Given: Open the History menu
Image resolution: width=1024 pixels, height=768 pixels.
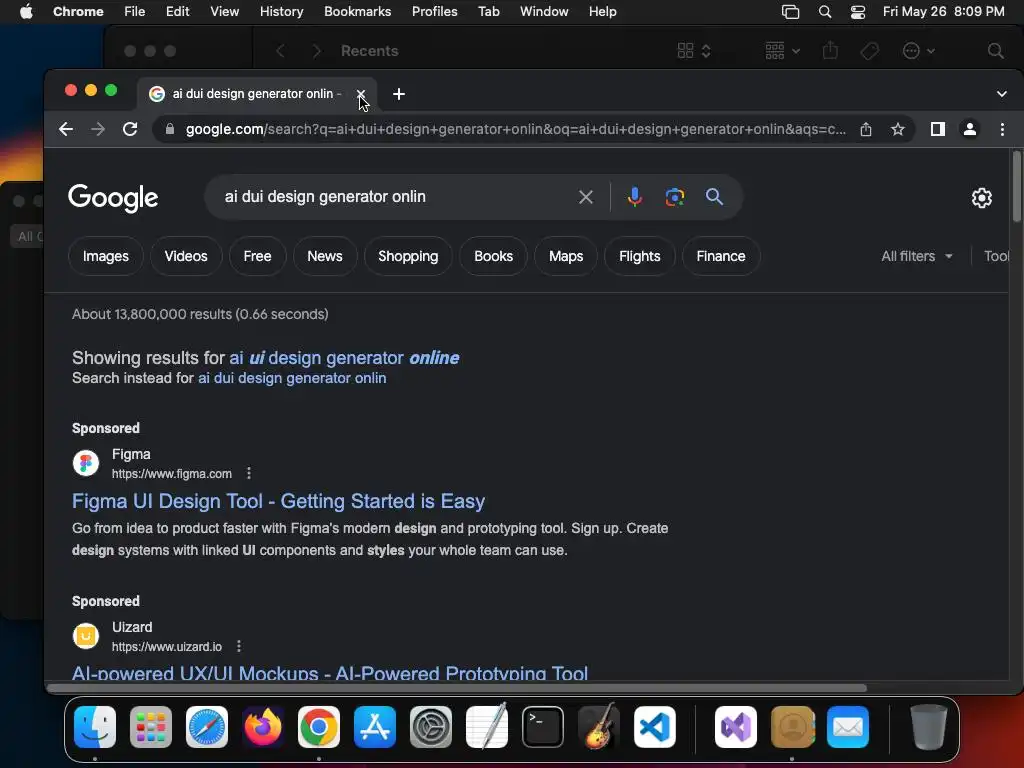Looking at the screenshot, I should click(281, 12).
